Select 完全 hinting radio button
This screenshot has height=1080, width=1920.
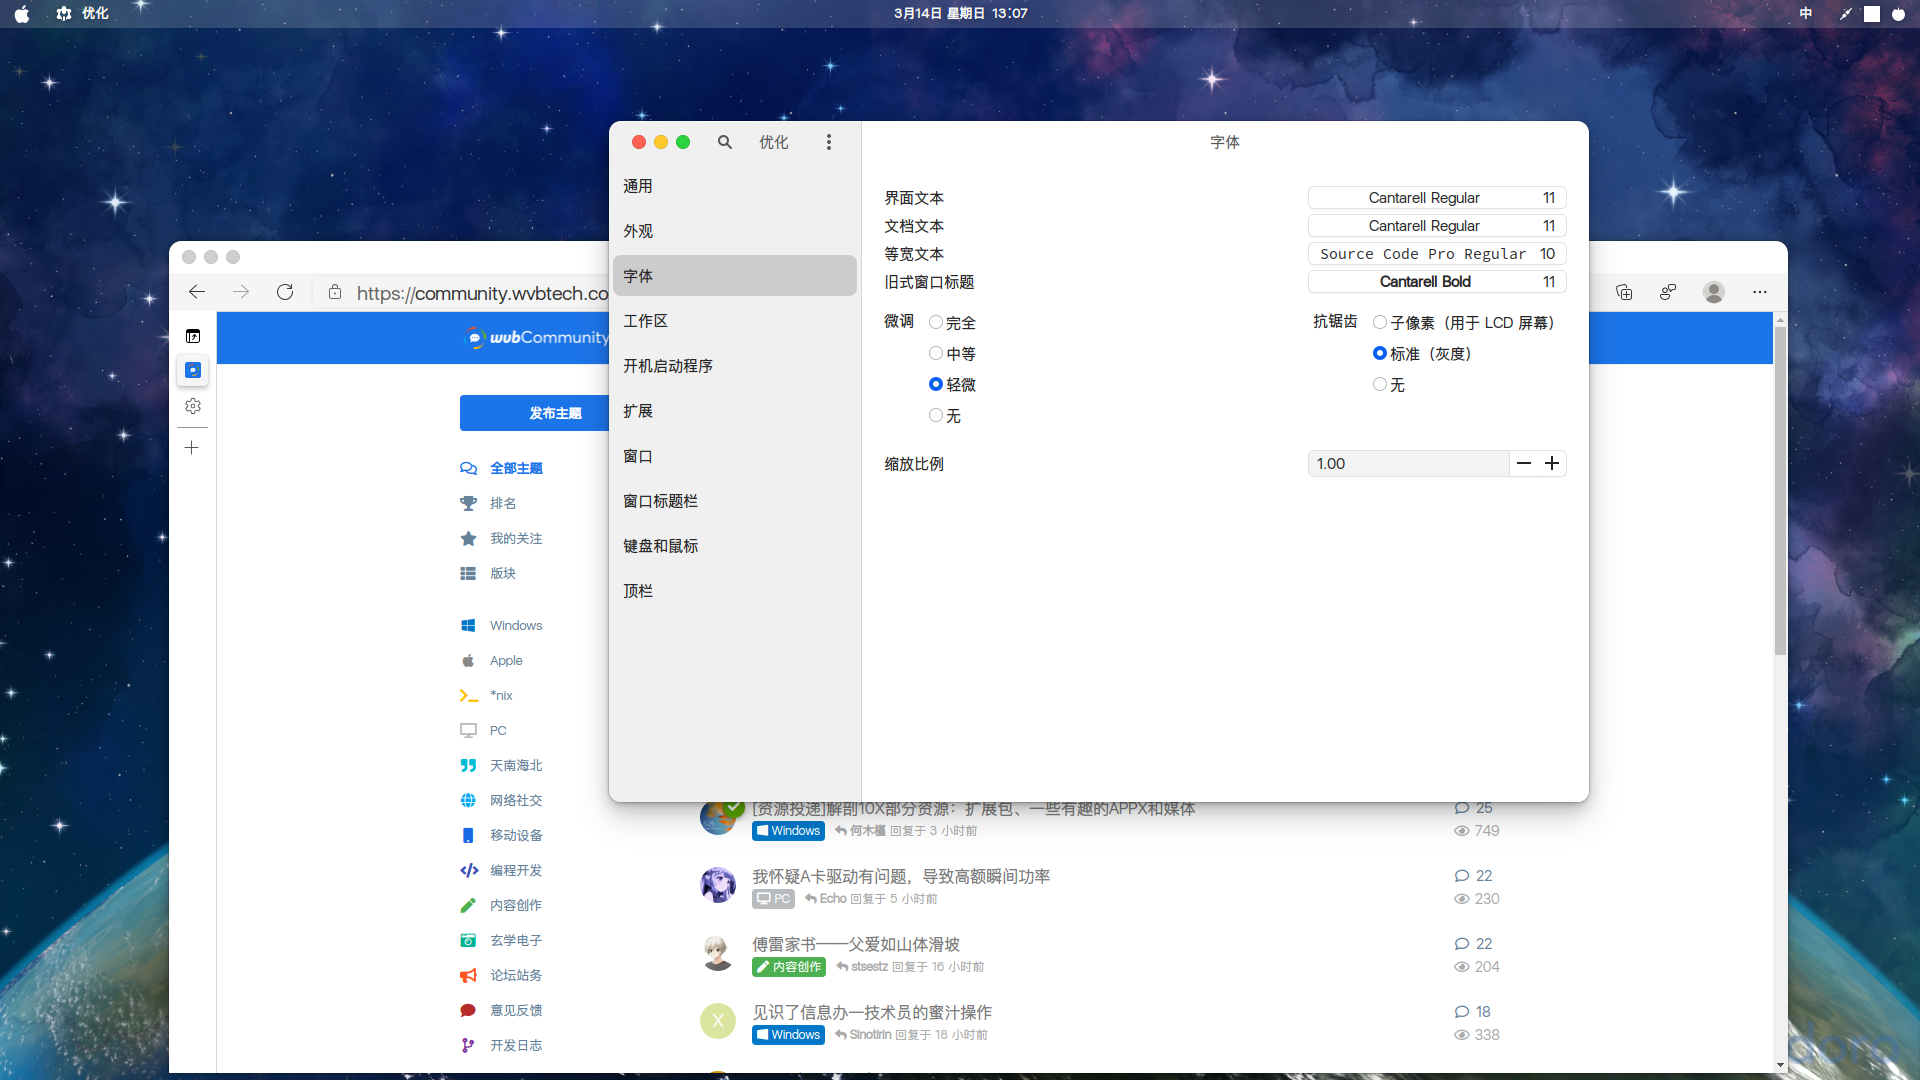coord(936,322)
